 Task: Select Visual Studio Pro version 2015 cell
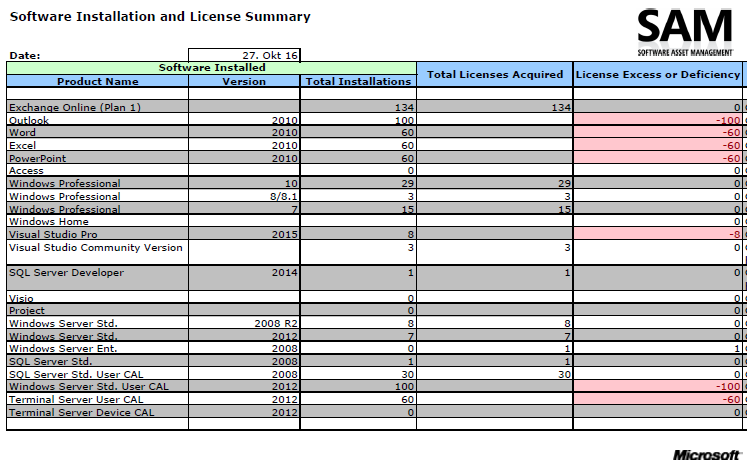244,234
